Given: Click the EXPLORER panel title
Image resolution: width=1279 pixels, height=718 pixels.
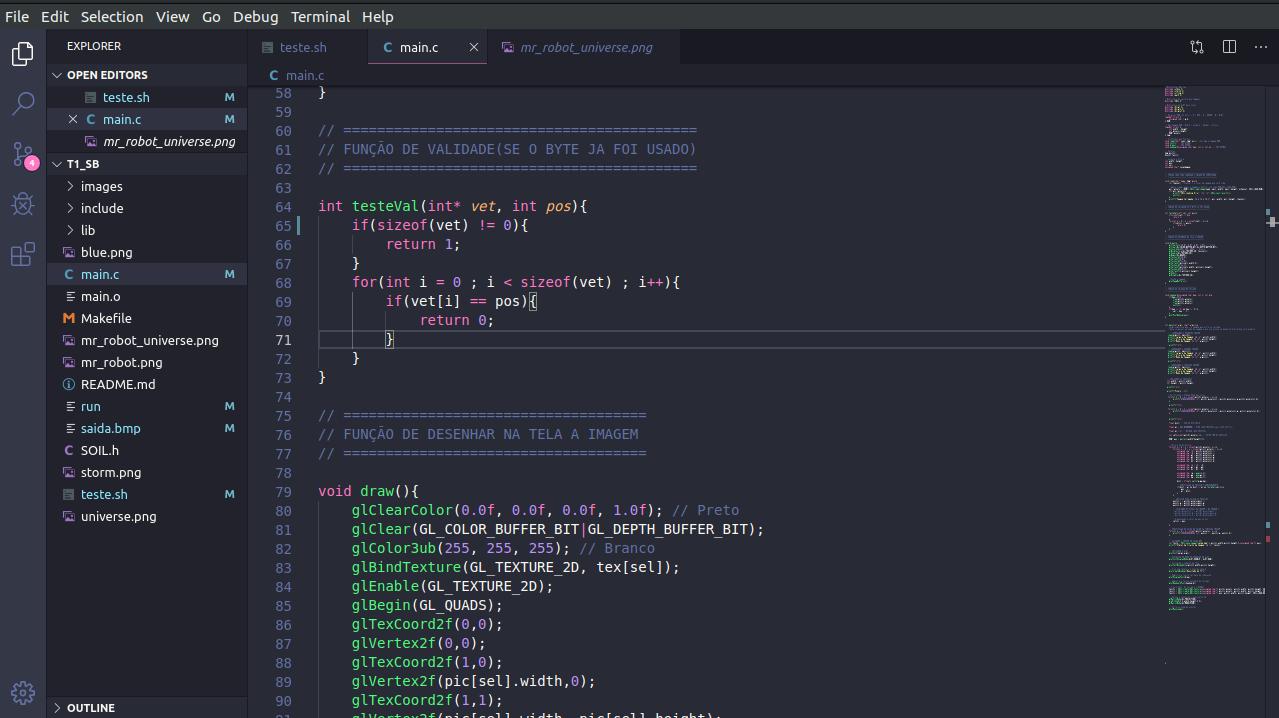Looking at the screenshot, I should click(94, 46).
